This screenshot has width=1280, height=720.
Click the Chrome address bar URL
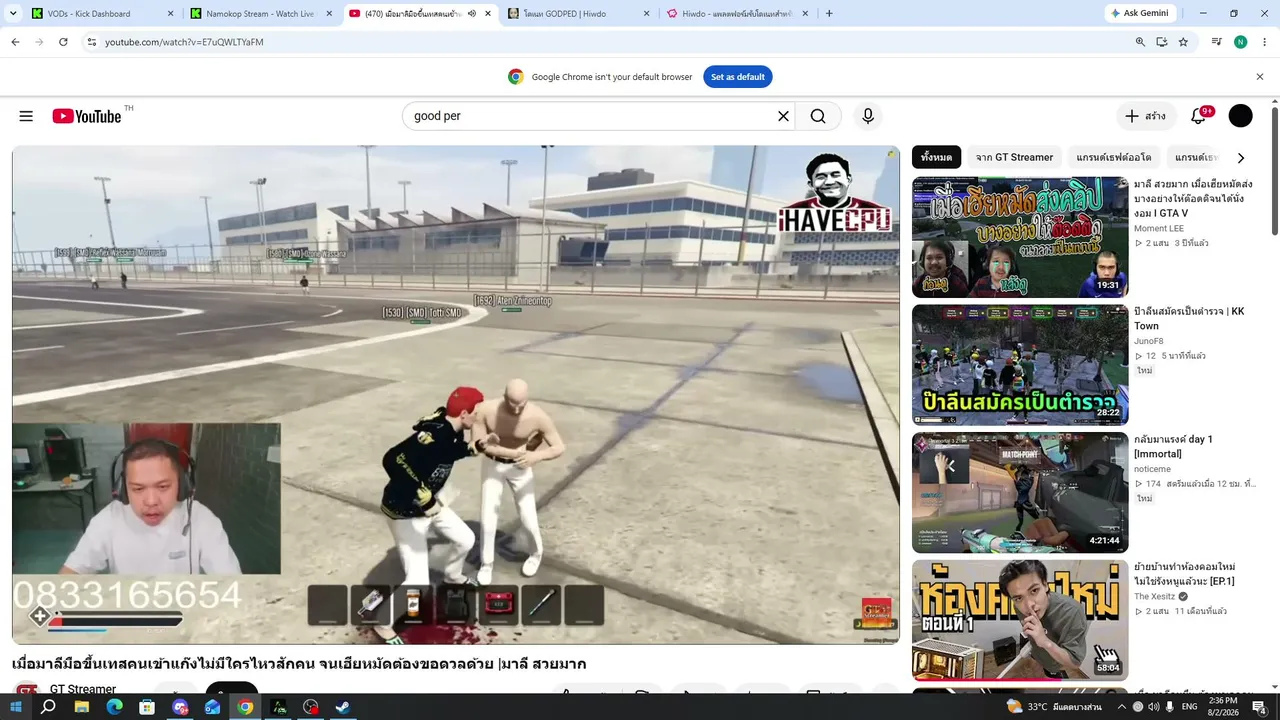click(x=184, y=42)
